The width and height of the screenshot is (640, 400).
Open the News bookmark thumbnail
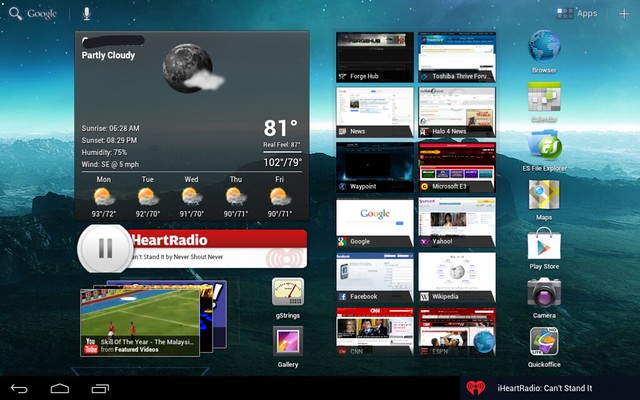point(375,112)
